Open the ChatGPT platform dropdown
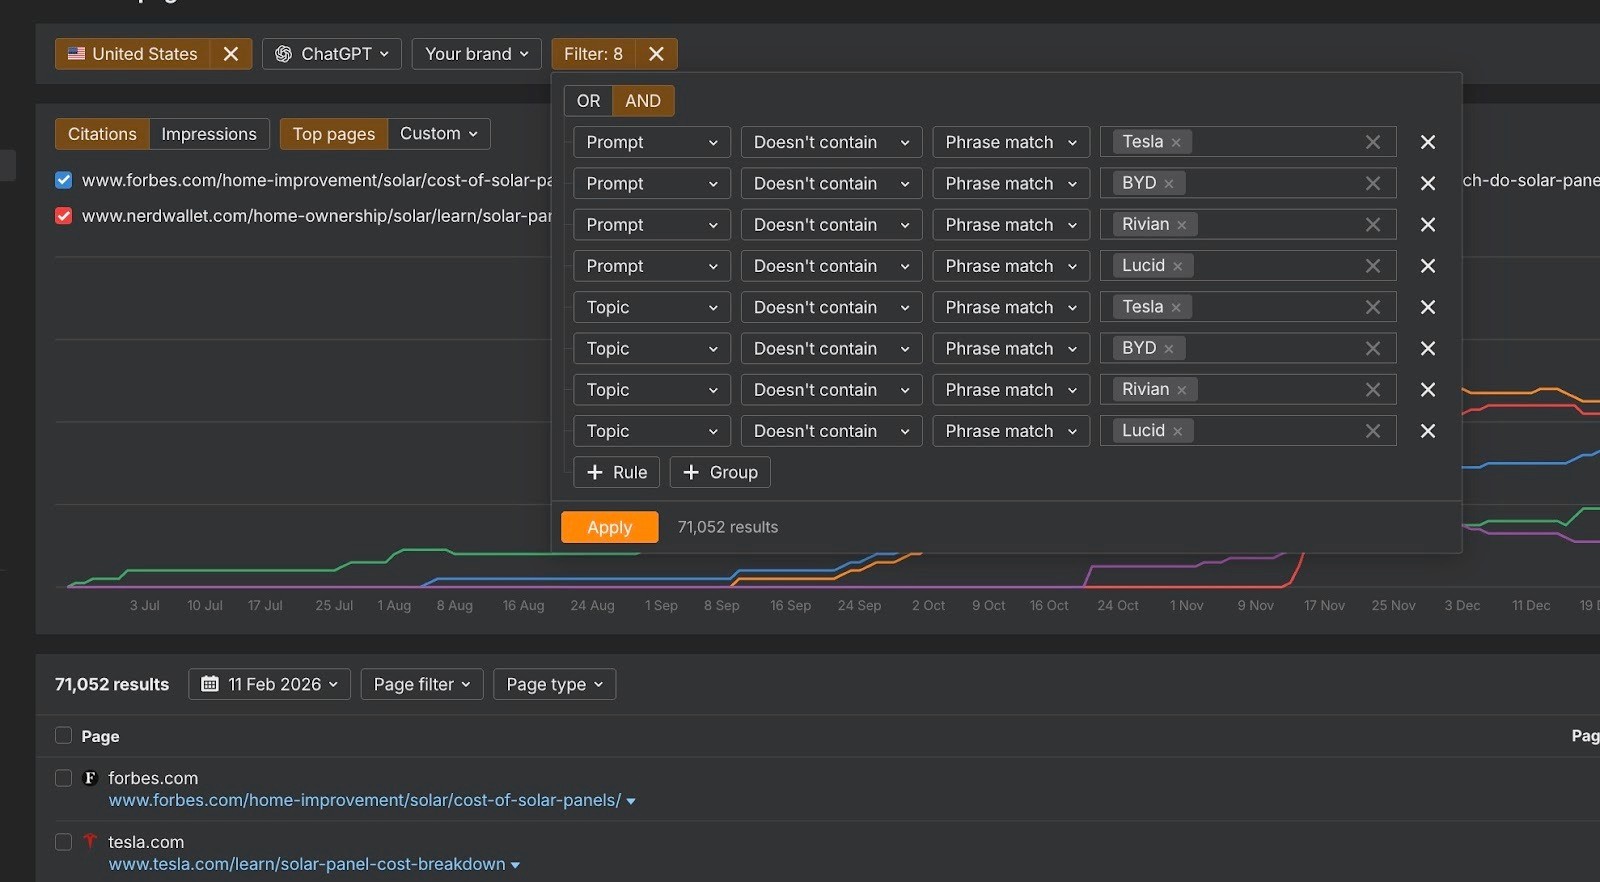This screenshot has height=882, width=1600. pyautogui.click(x=332, y=54)
